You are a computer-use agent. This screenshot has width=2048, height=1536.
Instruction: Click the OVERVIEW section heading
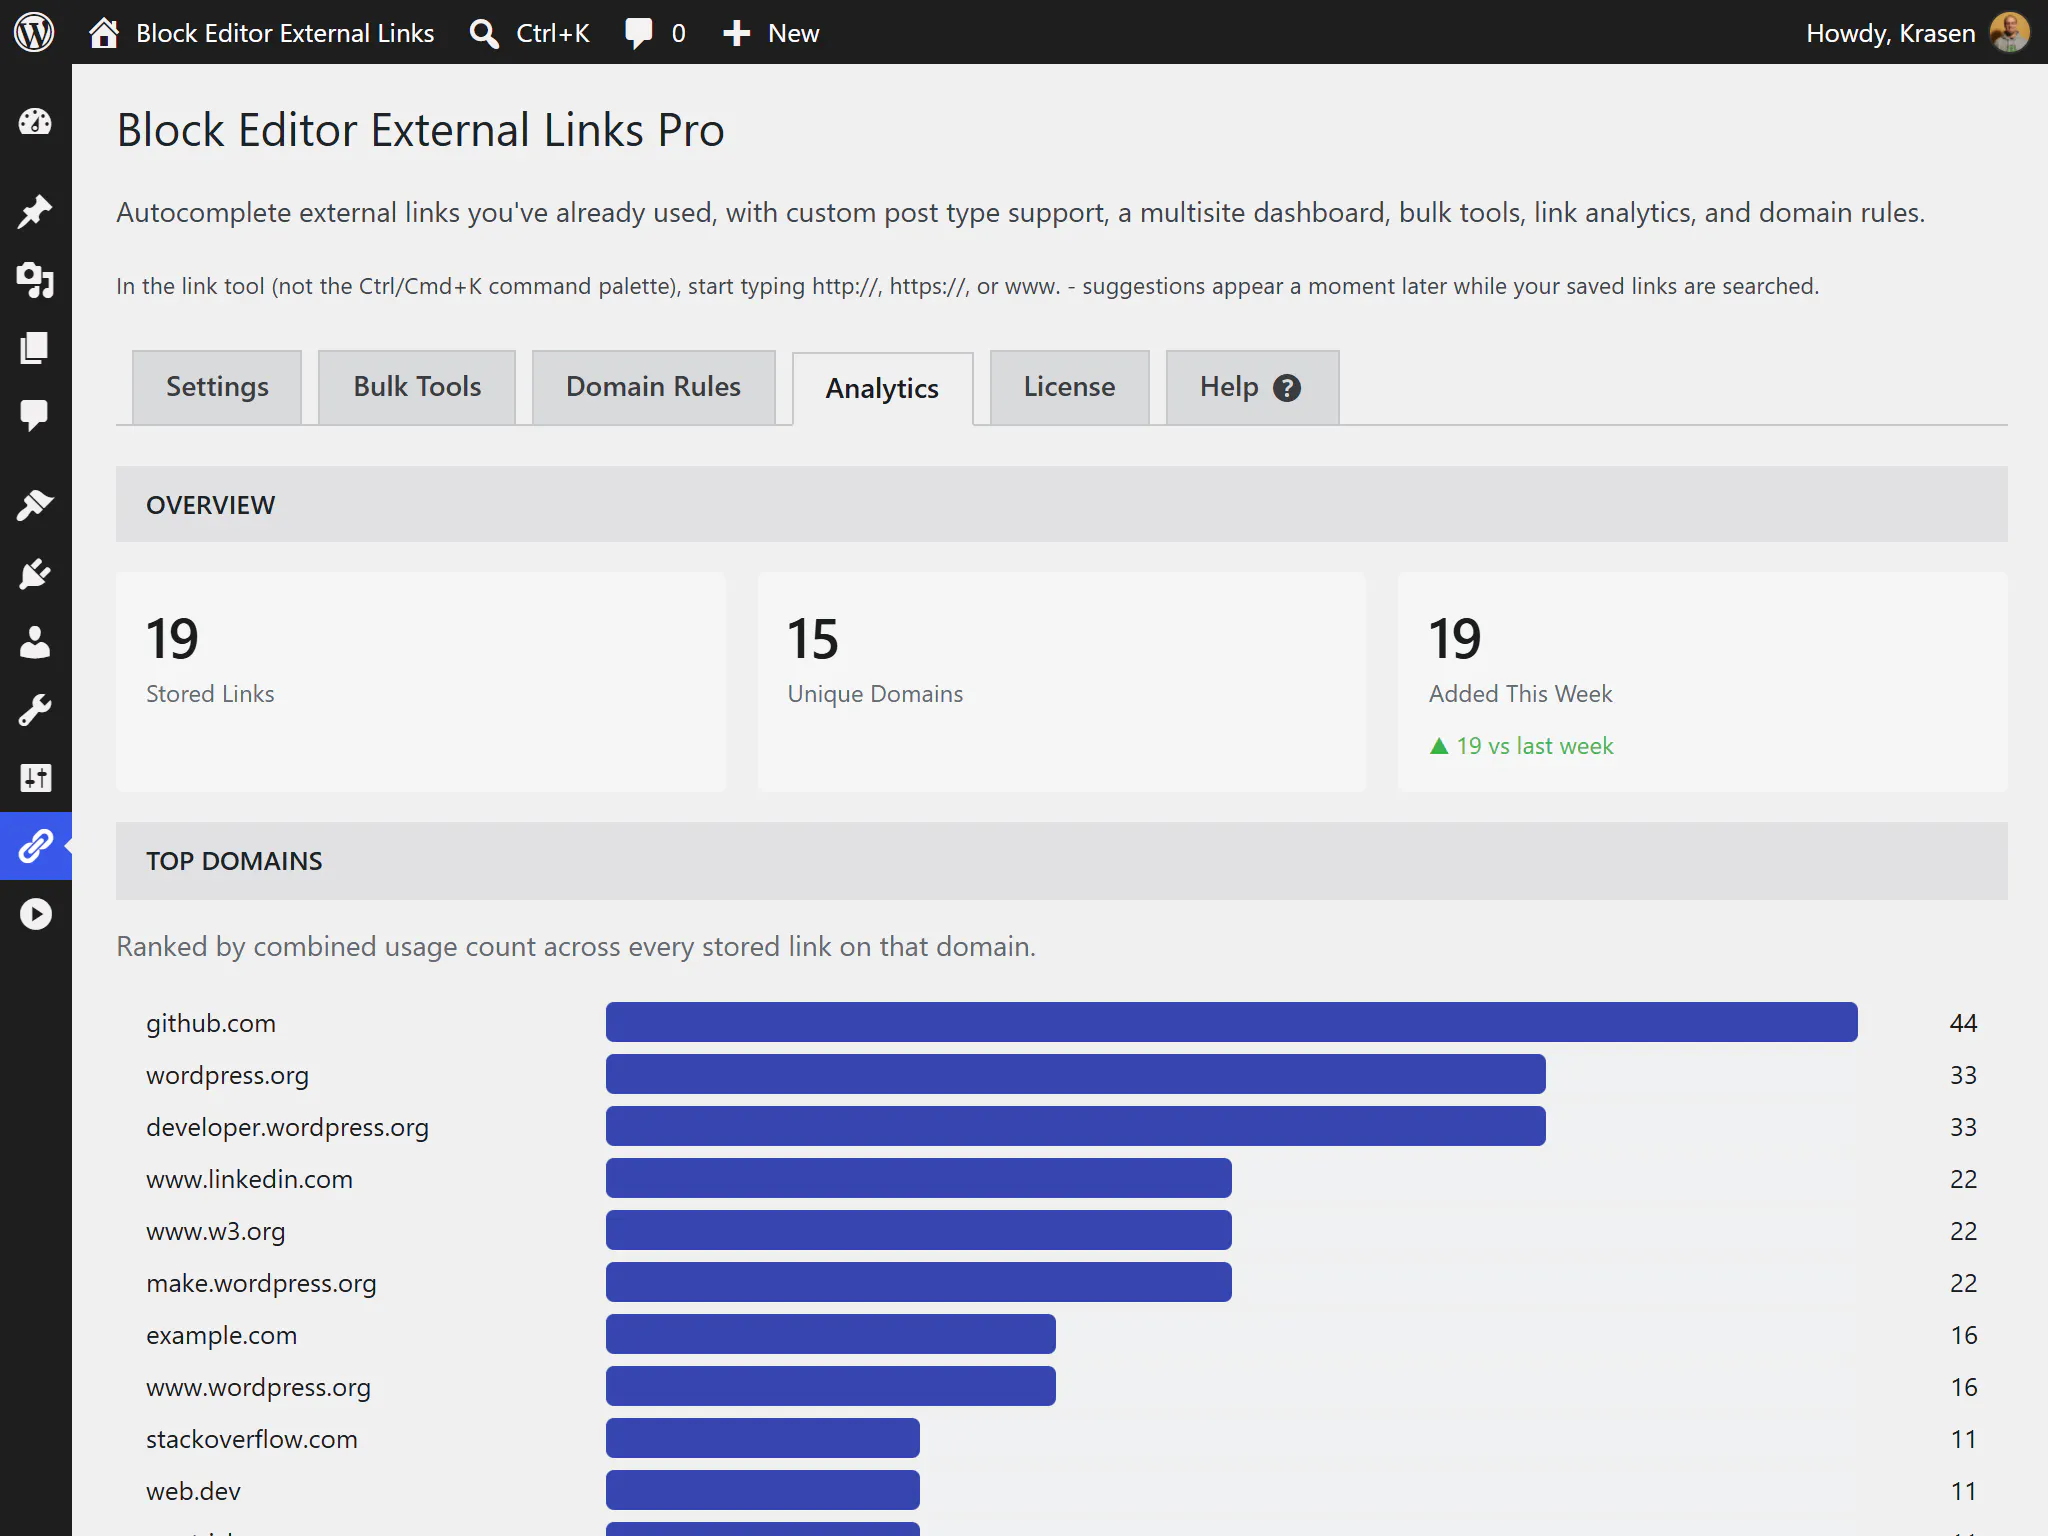210,505
